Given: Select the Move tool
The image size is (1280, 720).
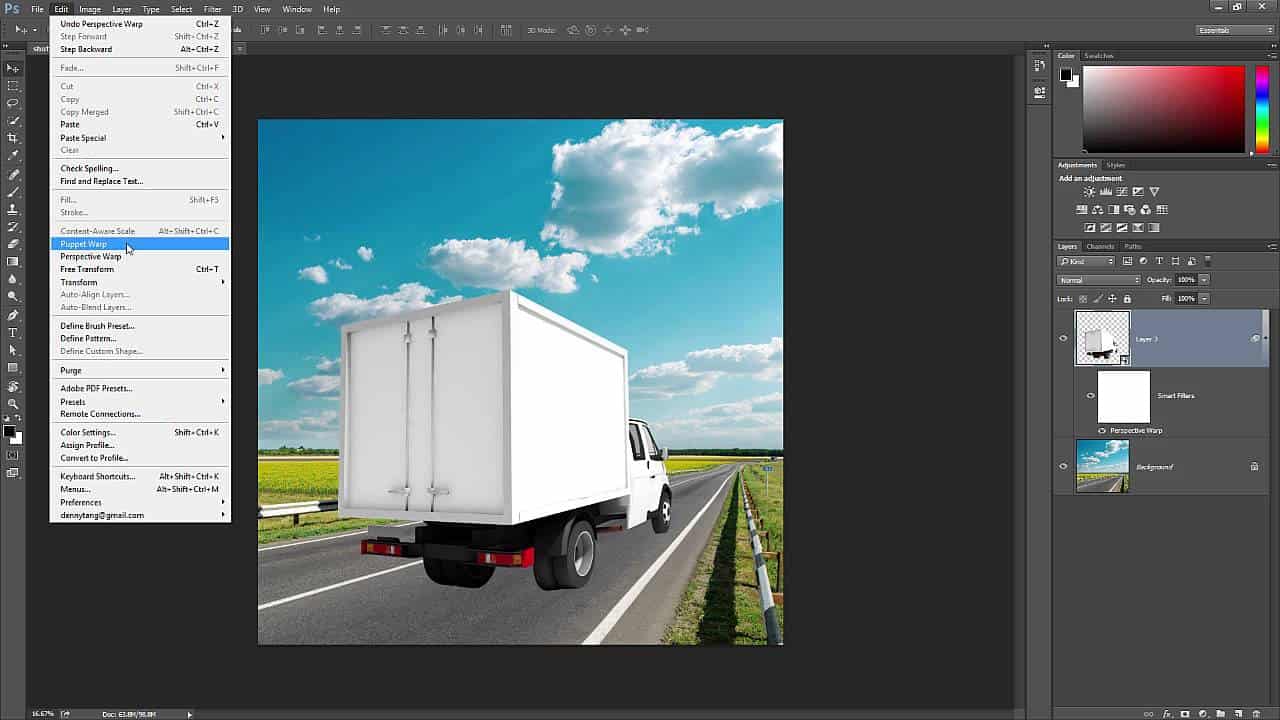Looking at the screenshot, I should 13,68.
